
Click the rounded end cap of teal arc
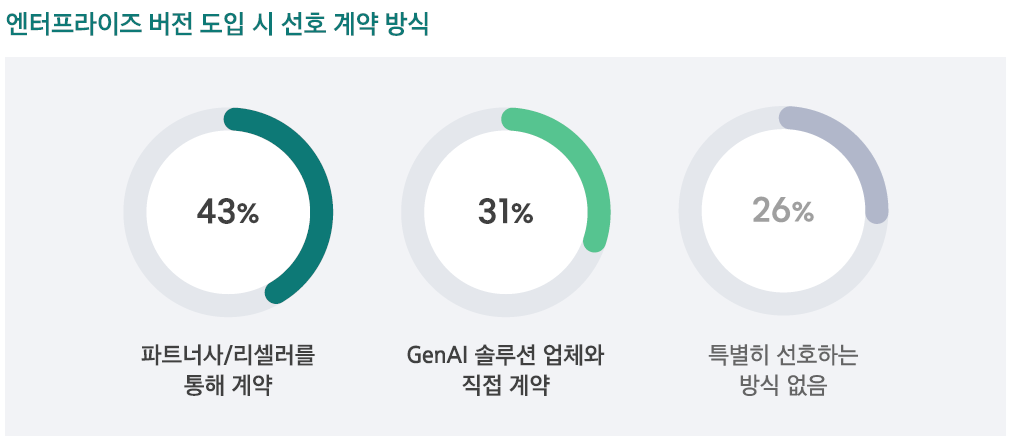point(276,293)
